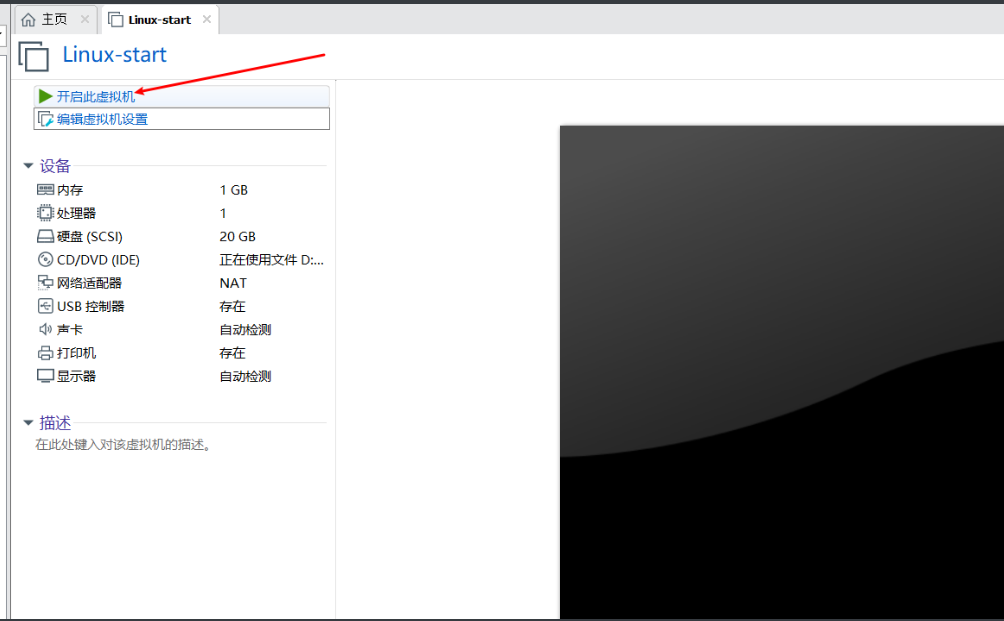
Task: Click the 描述 section heading text
Action: 55,423
